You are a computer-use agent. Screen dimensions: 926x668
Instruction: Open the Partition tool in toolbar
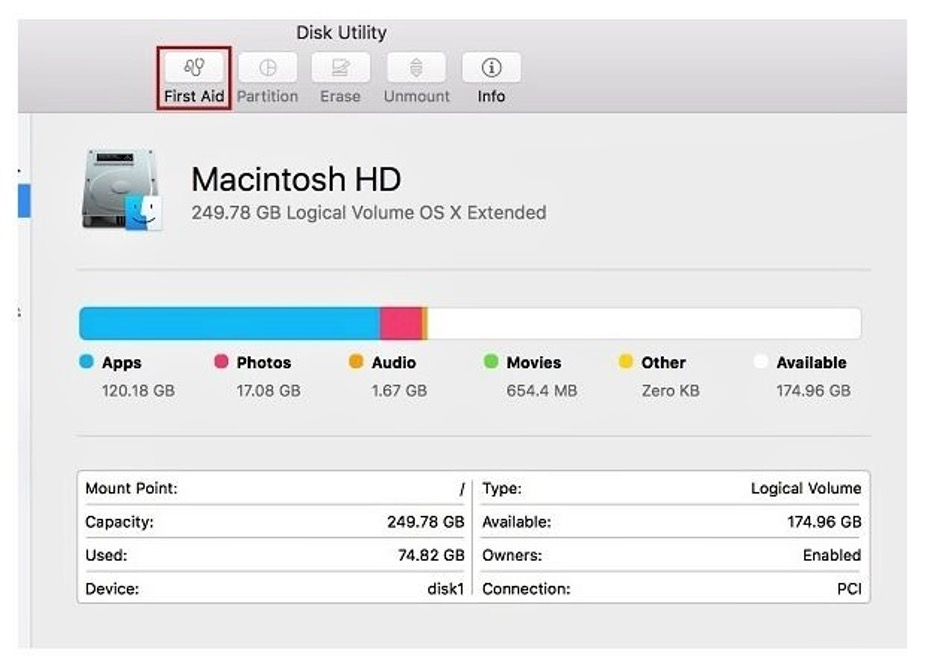click(267, 68)
